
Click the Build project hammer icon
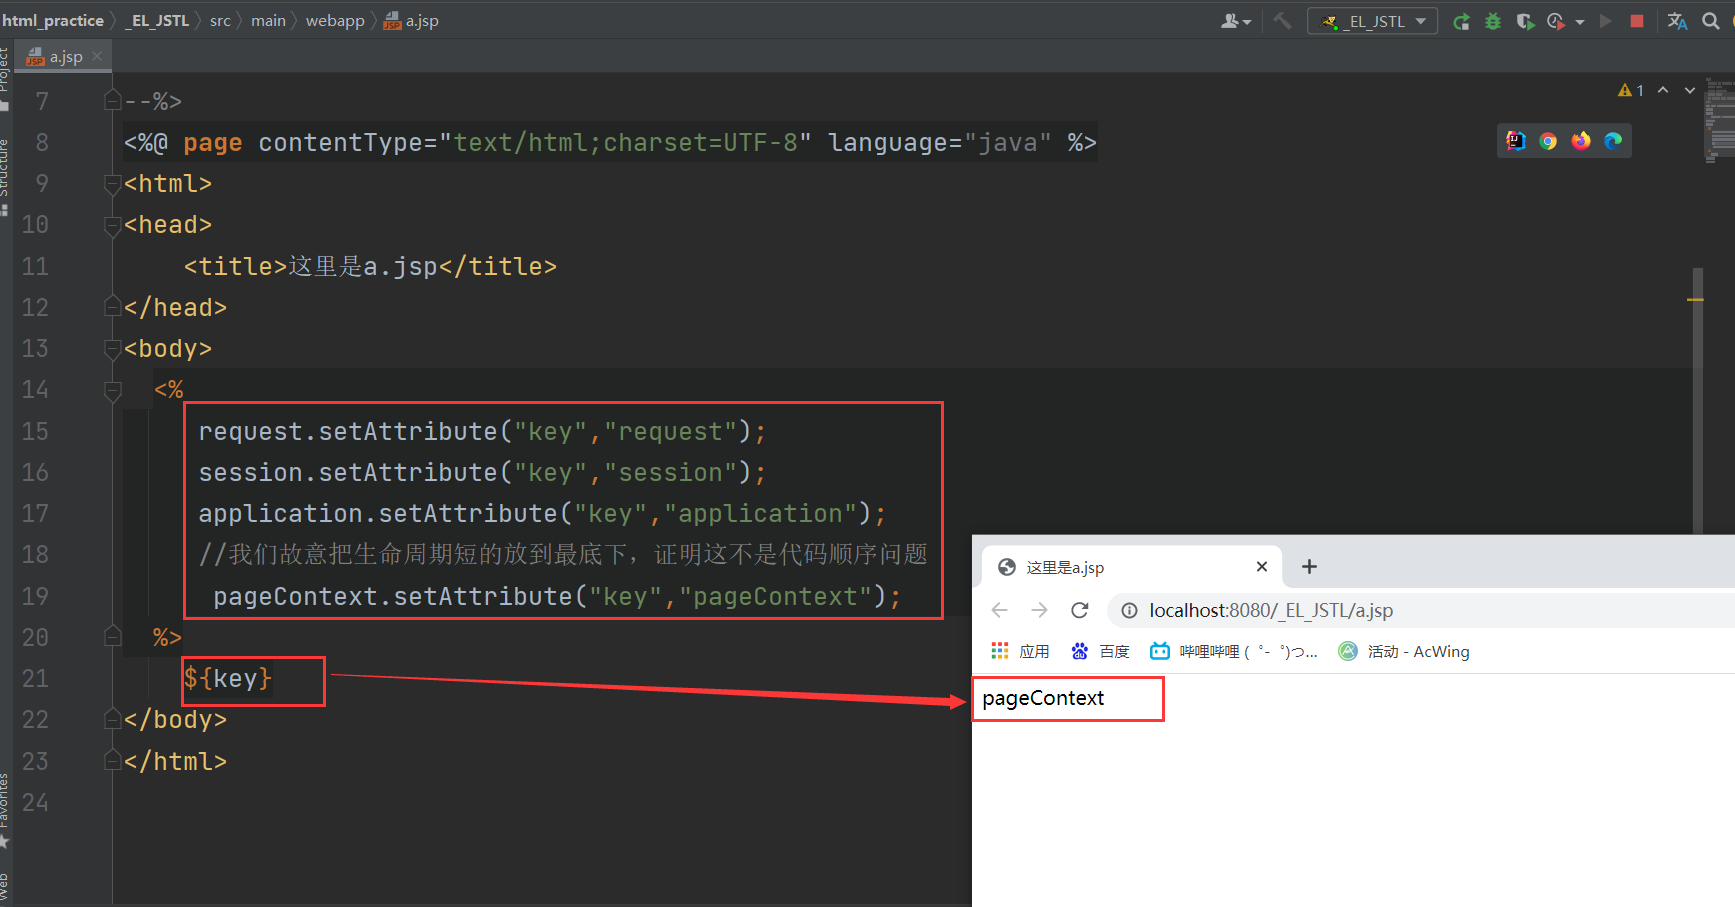point(1282,21)
